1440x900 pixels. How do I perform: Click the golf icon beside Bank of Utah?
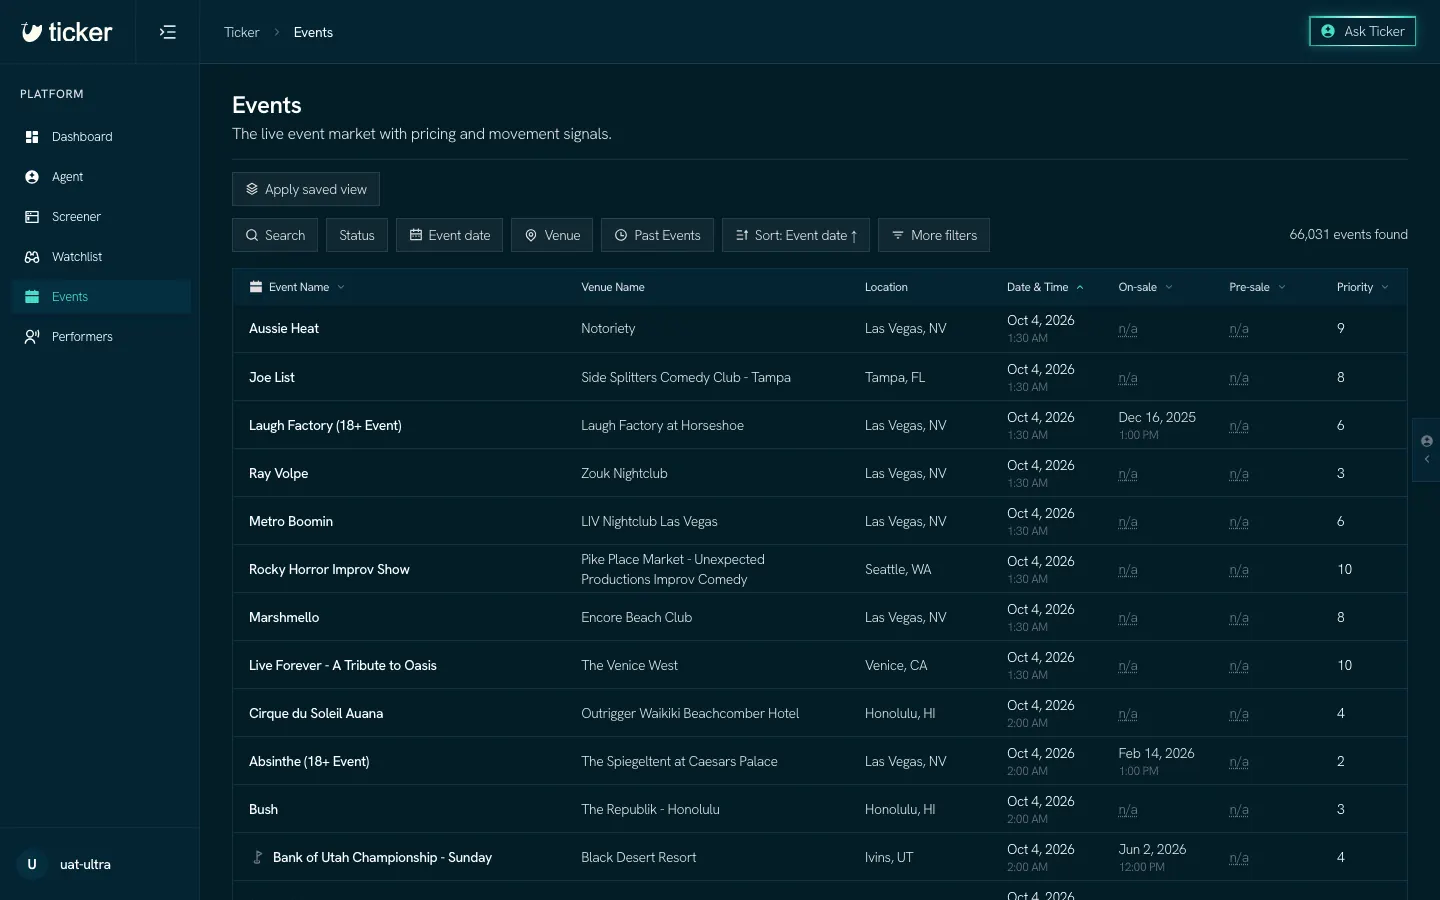click(257, 857)
